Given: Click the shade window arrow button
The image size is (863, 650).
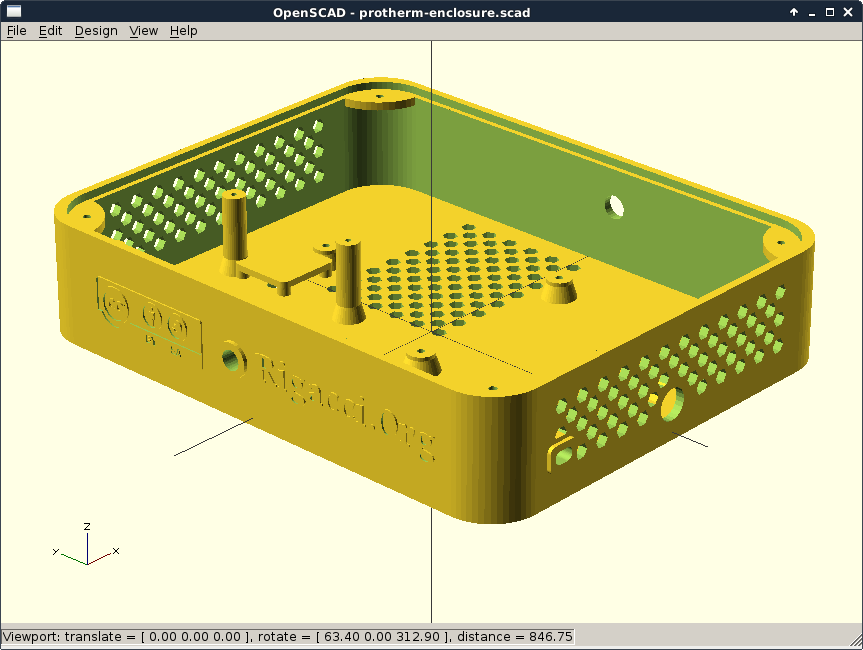Looking at the screenshot, I should (x=794, y=12).
